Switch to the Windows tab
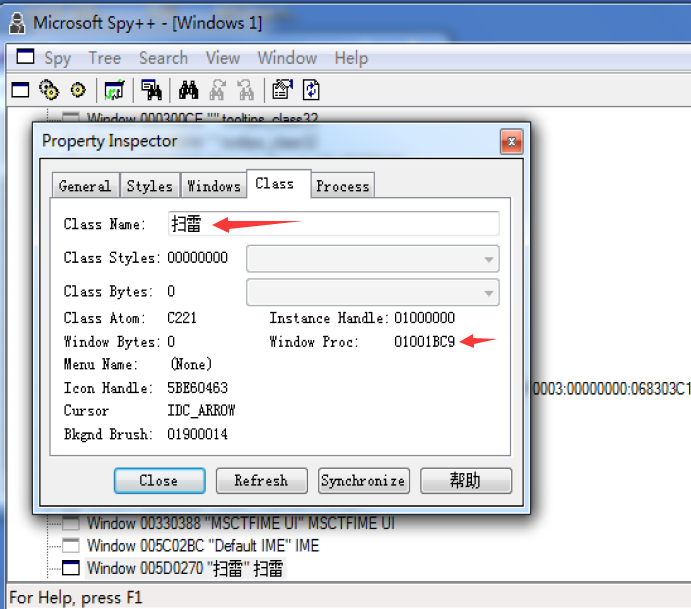The height and width of the screenshot is (609, 691). (x=214, y=185)
